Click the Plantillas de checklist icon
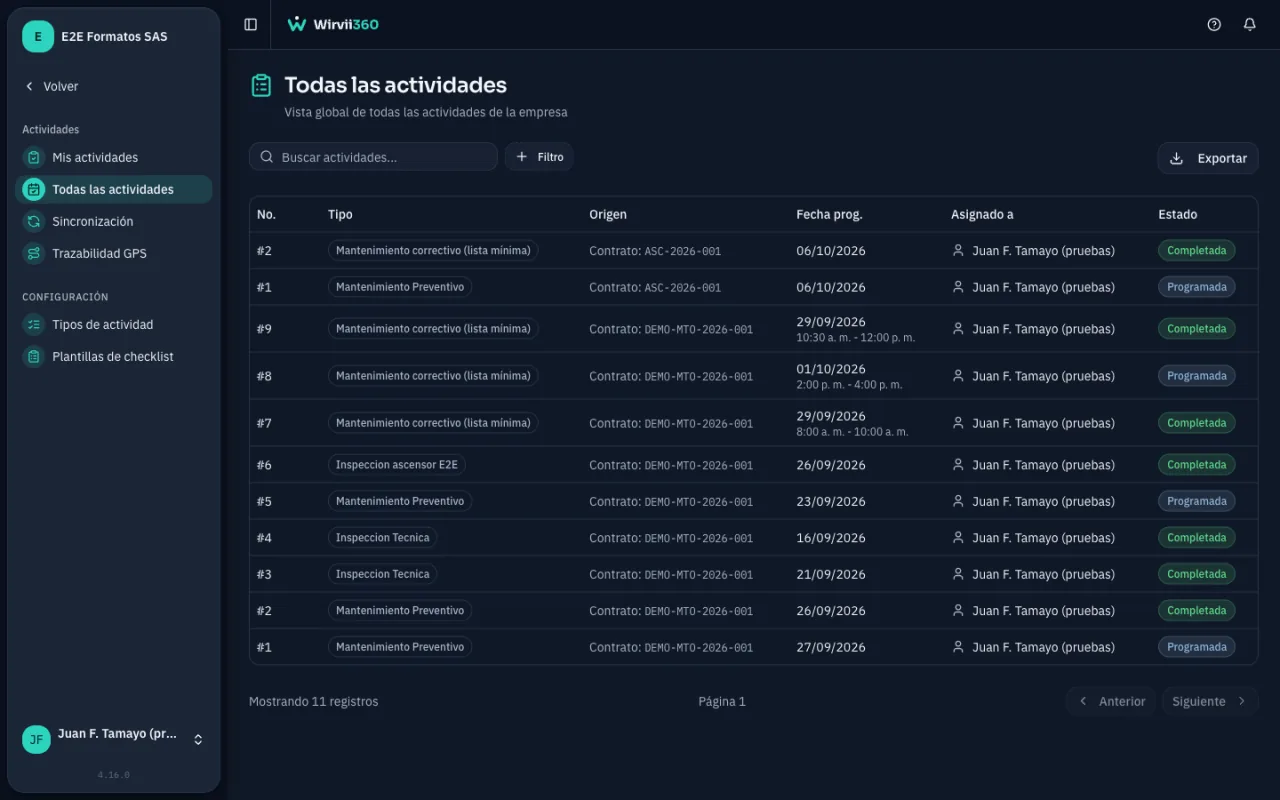 [x=34, y=356]
